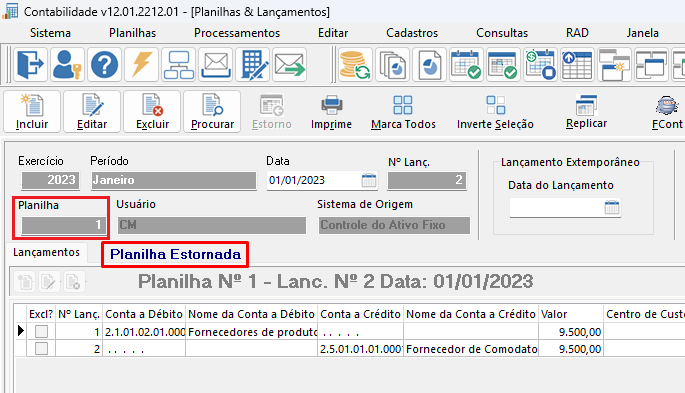This screenshot has height=393, width=685.
Task: Click the 9.500,00 value in entry 2
Action: 571,349
